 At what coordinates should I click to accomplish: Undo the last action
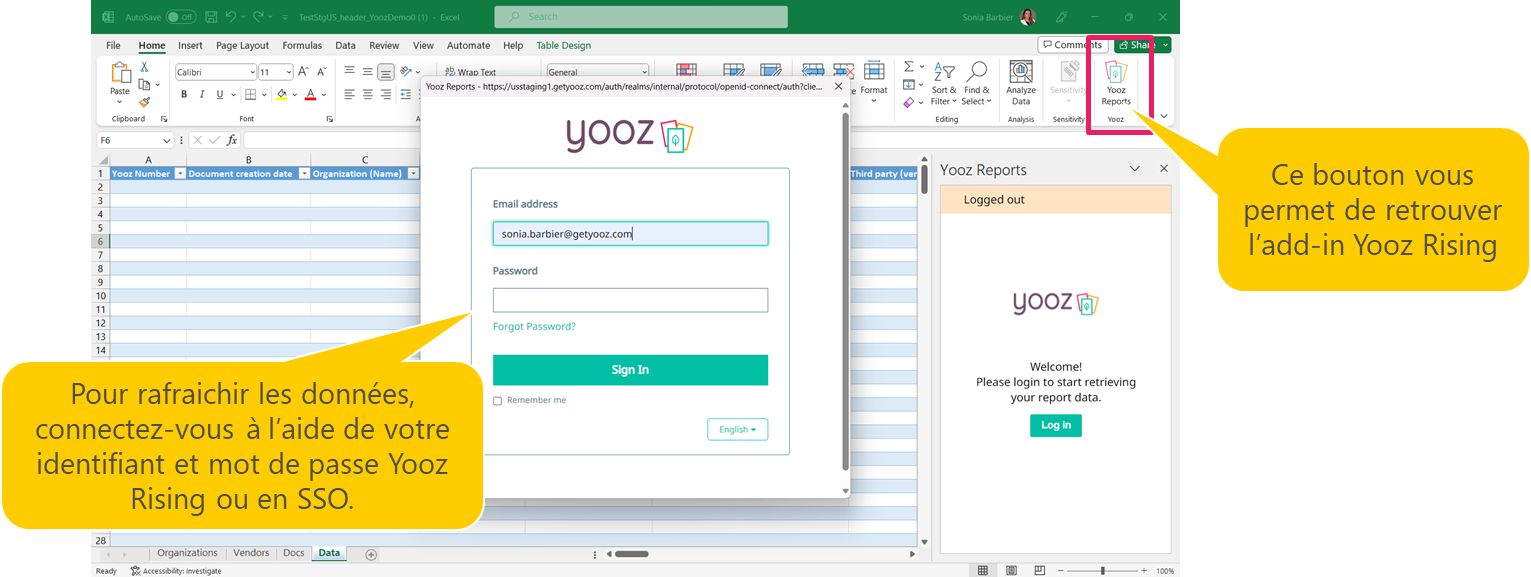coord(231,17)
